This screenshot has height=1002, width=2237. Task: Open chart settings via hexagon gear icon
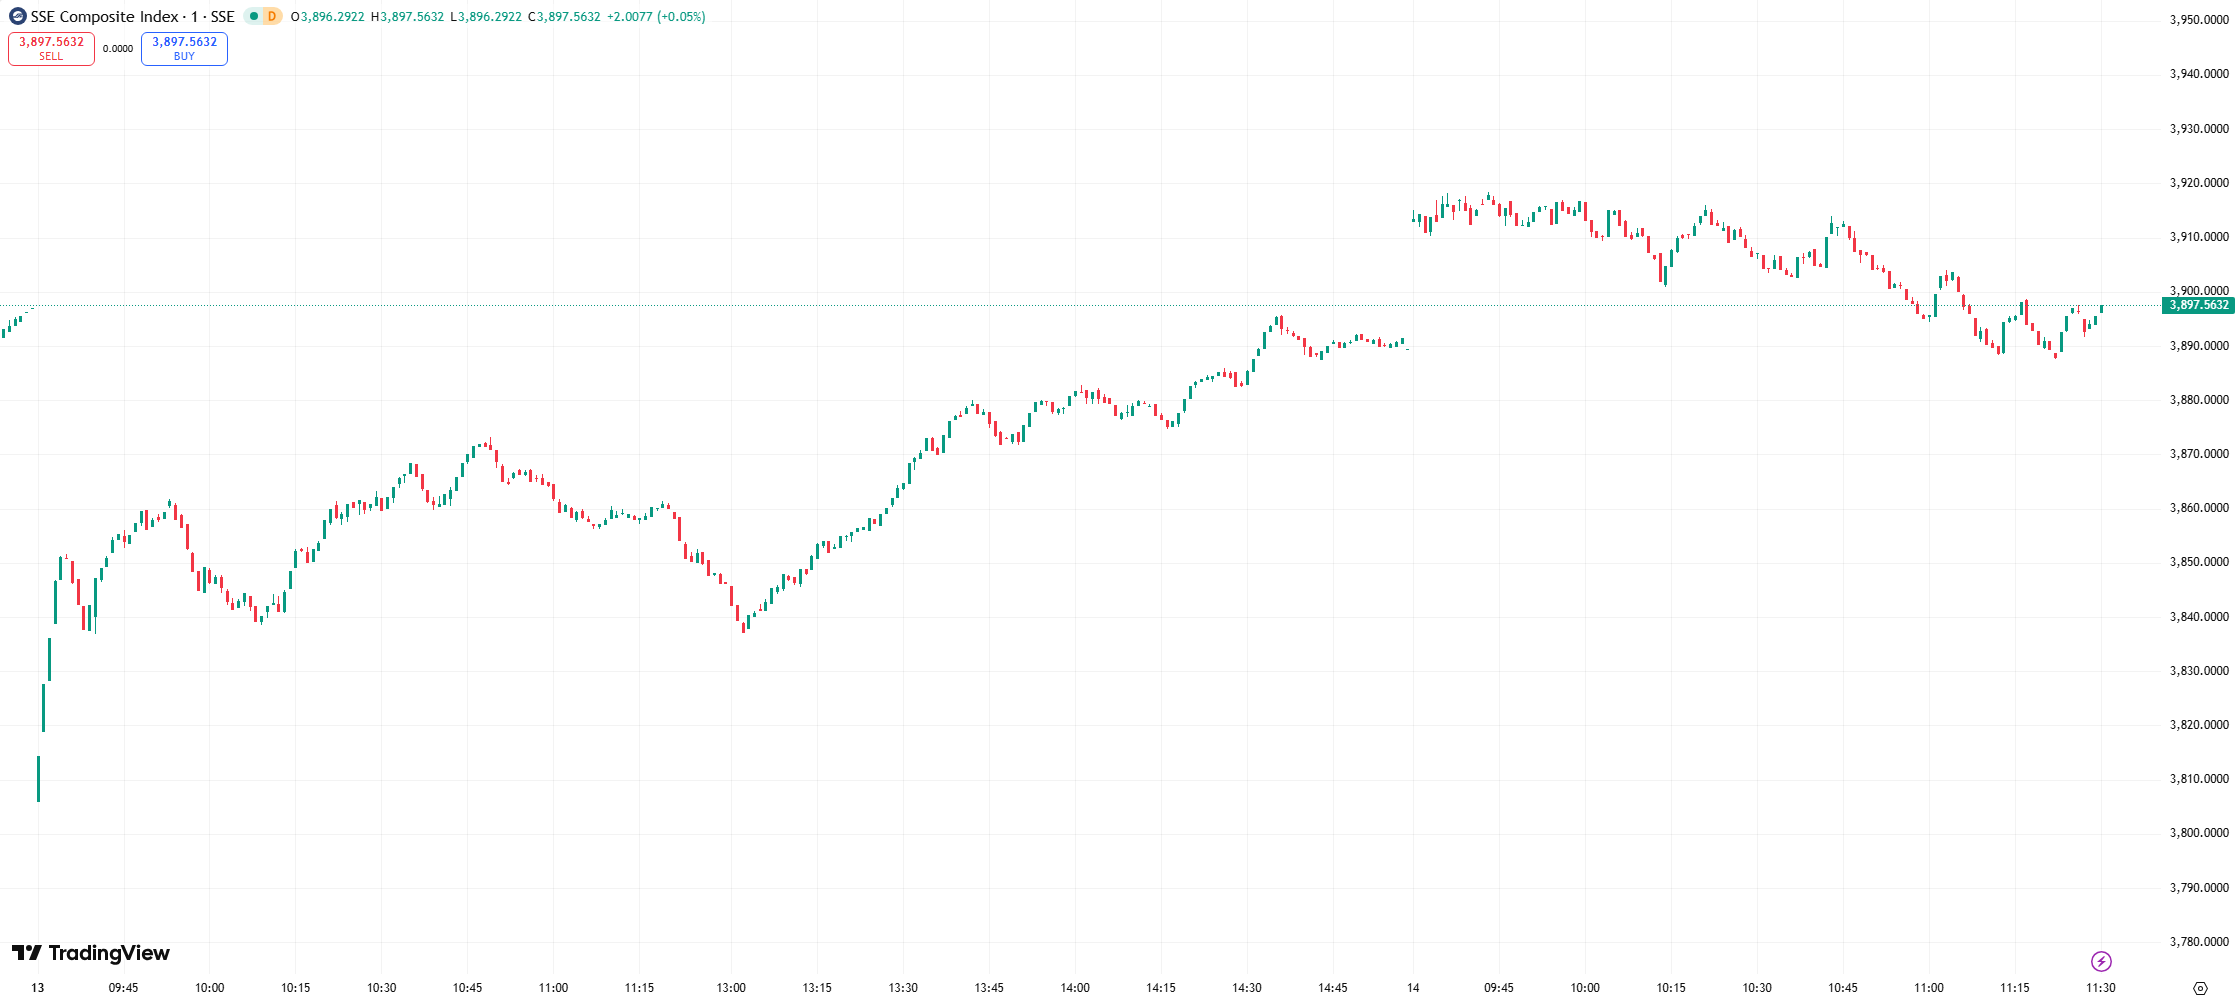tap(2199, 988)
